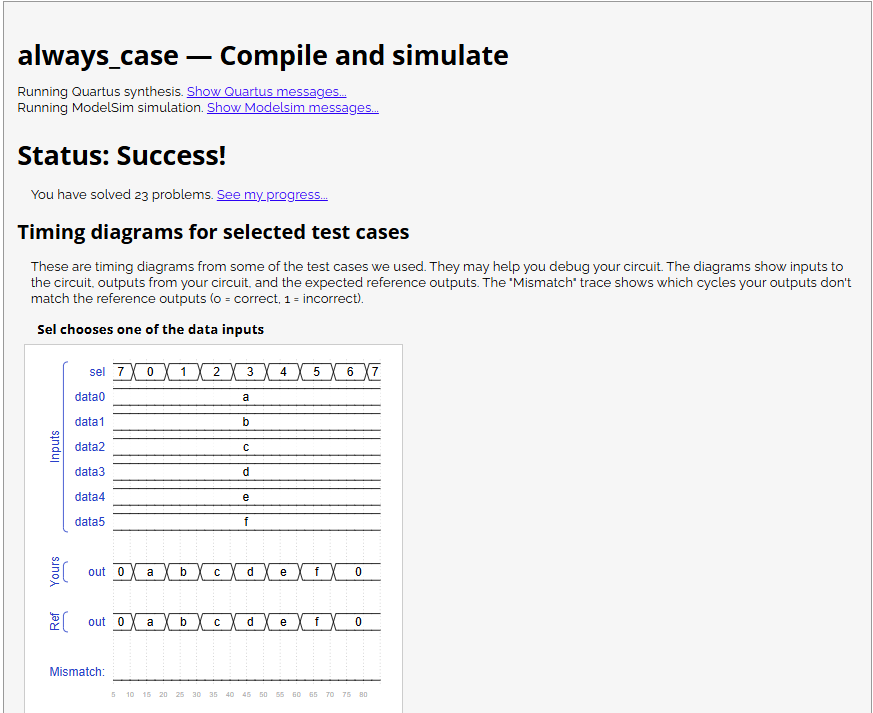Select the sel signal label
Image resolution: width=873 pixels, height=713 pixels.
(97, 371)
